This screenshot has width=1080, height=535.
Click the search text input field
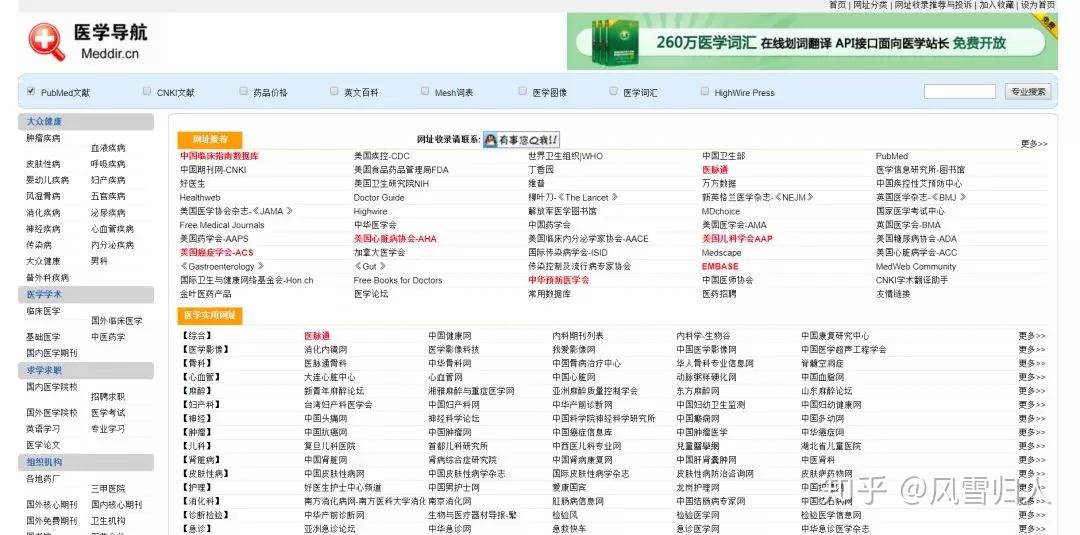pos(959,92)
